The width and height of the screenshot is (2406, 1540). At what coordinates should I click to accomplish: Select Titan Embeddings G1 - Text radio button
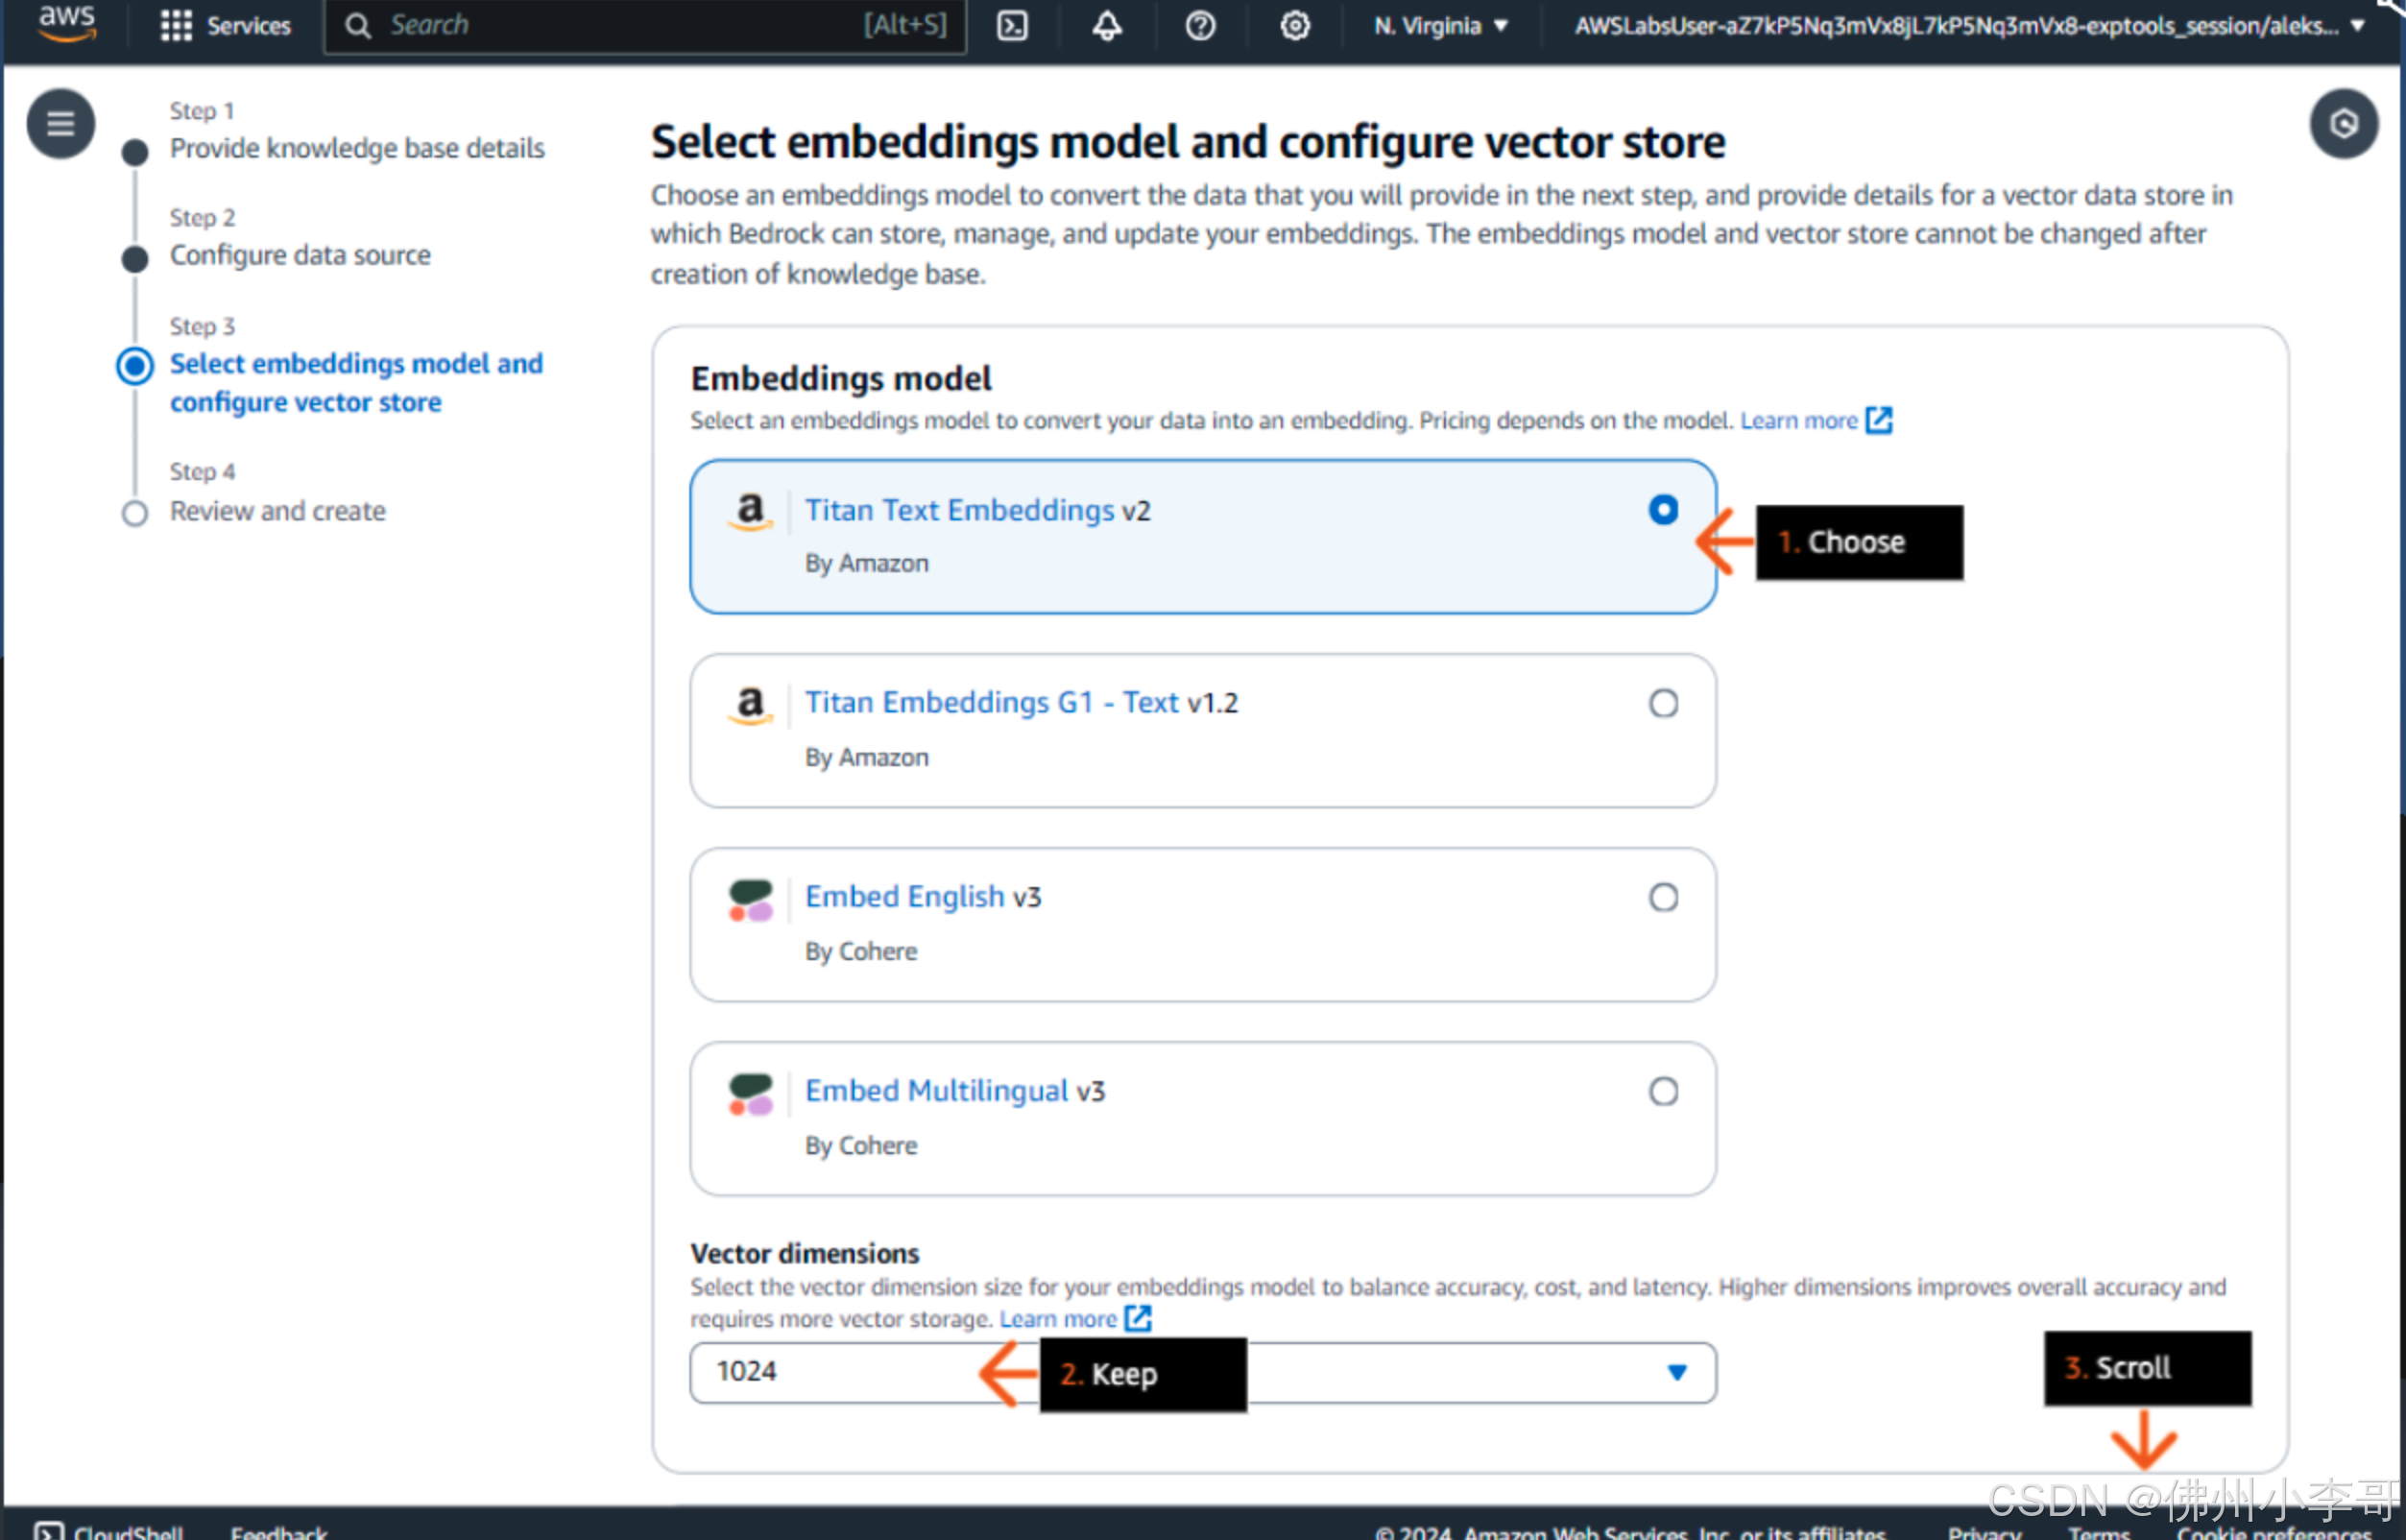point(1663,703)
